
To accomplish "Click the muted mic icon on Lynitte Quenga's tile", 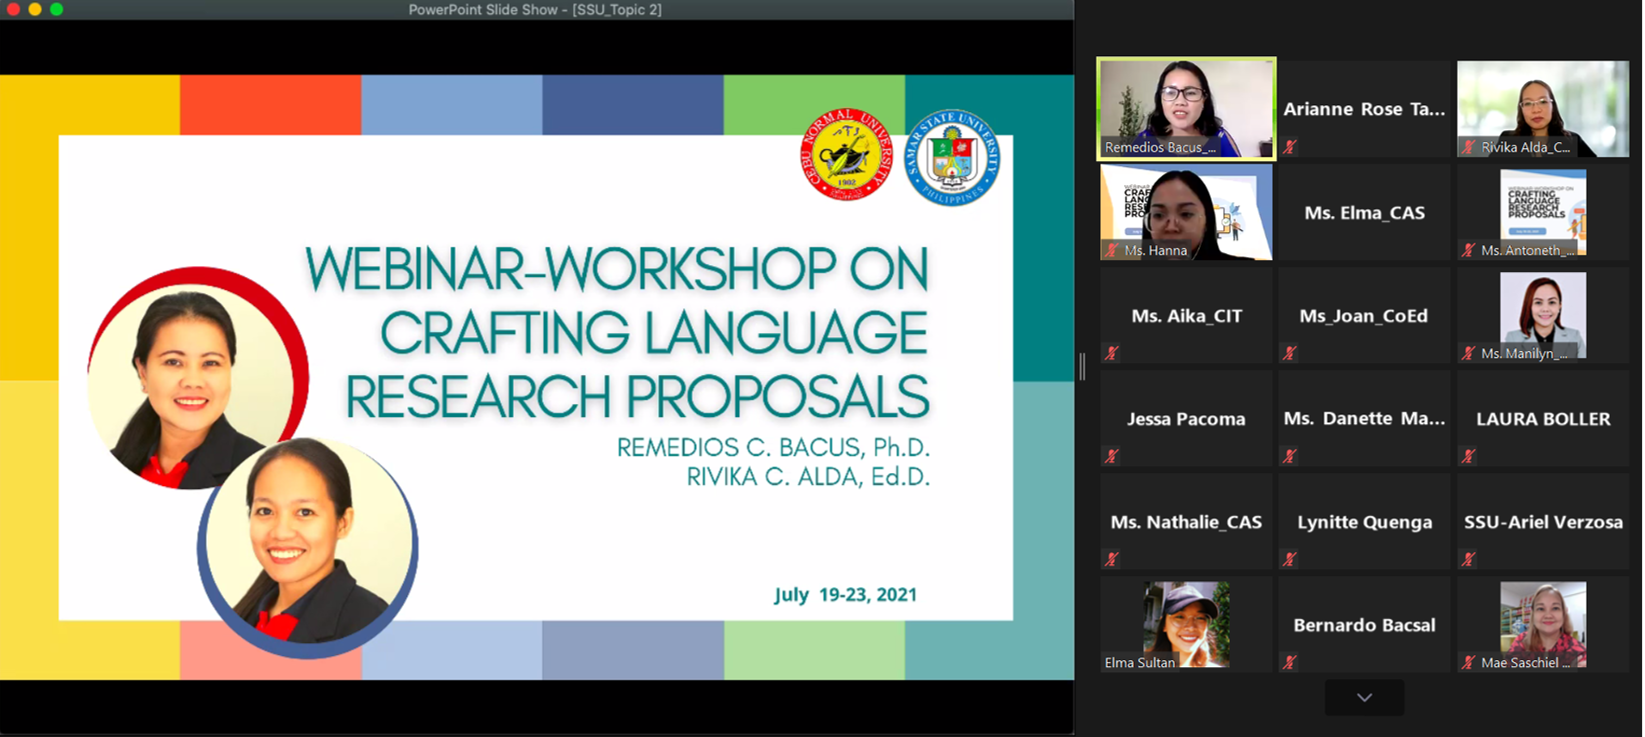I will [1290, 559].
